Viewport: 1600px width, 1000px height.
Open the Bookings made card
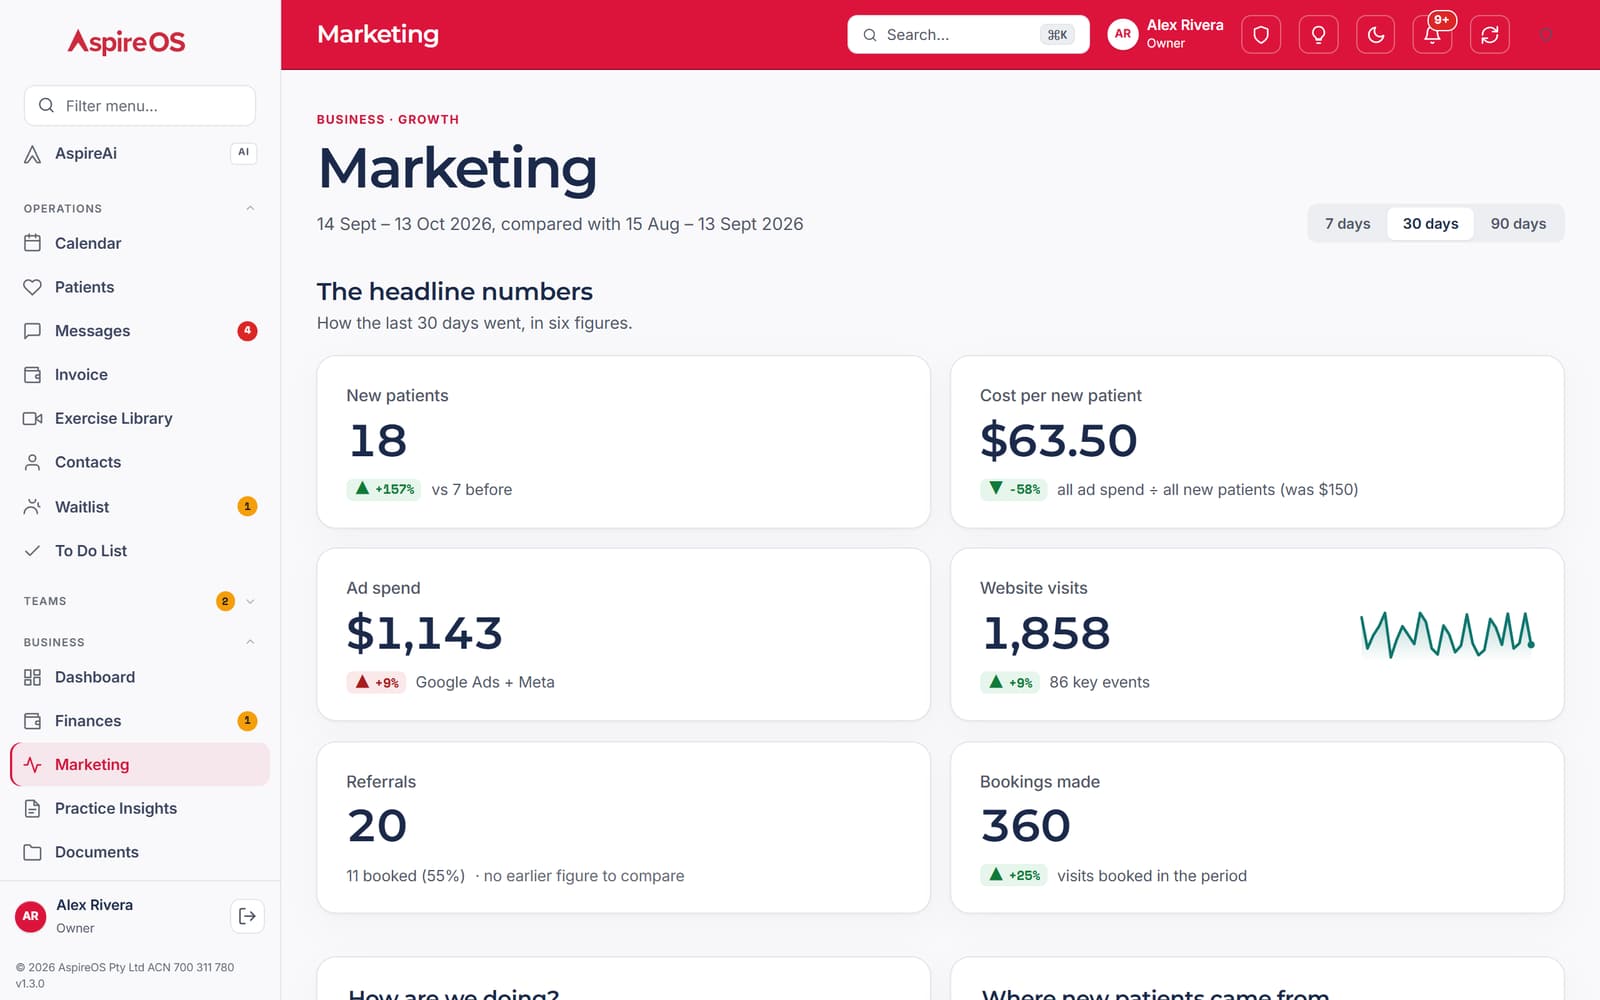click(1257, 827)
